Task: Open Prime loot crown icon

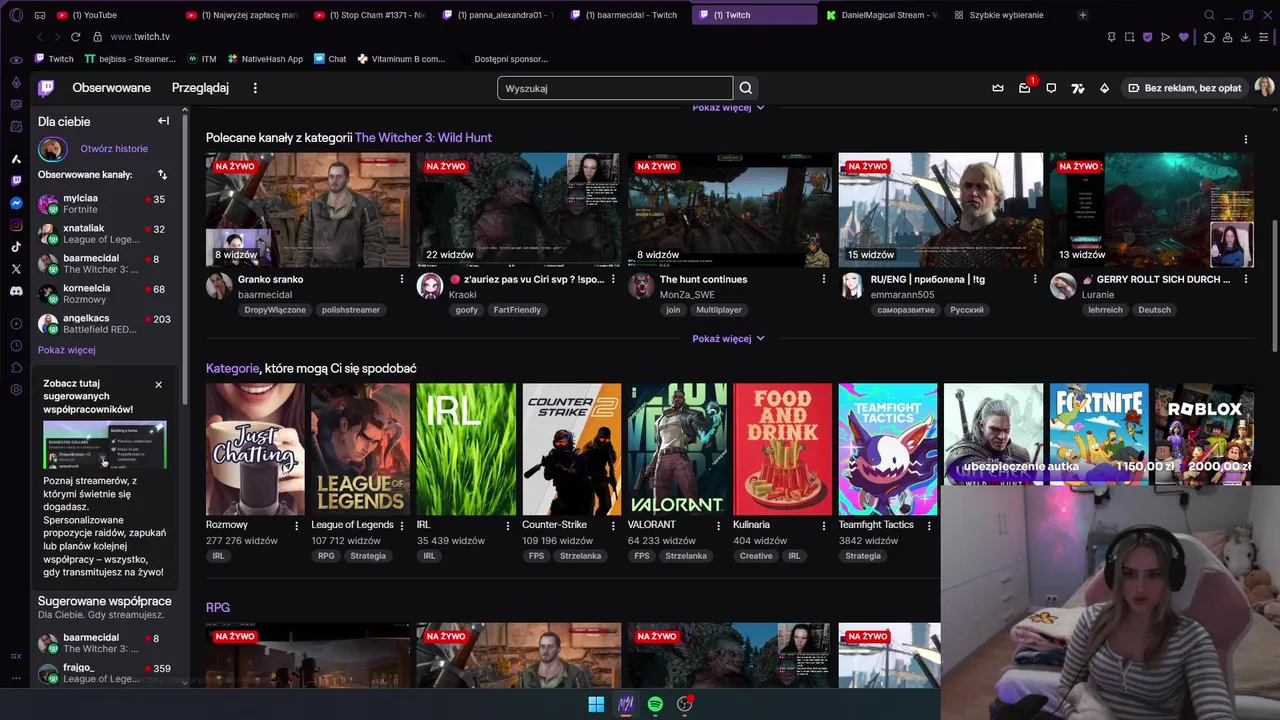Action: coord(998,88)
